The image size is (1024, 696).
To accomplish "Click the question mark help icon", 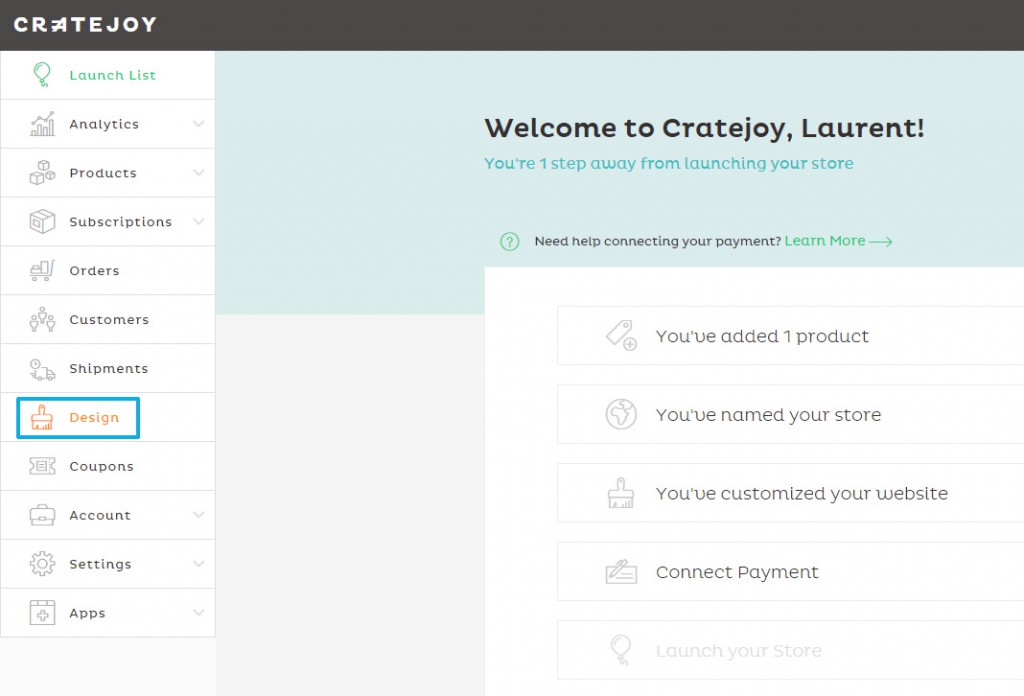I will (x=510, y=241).
